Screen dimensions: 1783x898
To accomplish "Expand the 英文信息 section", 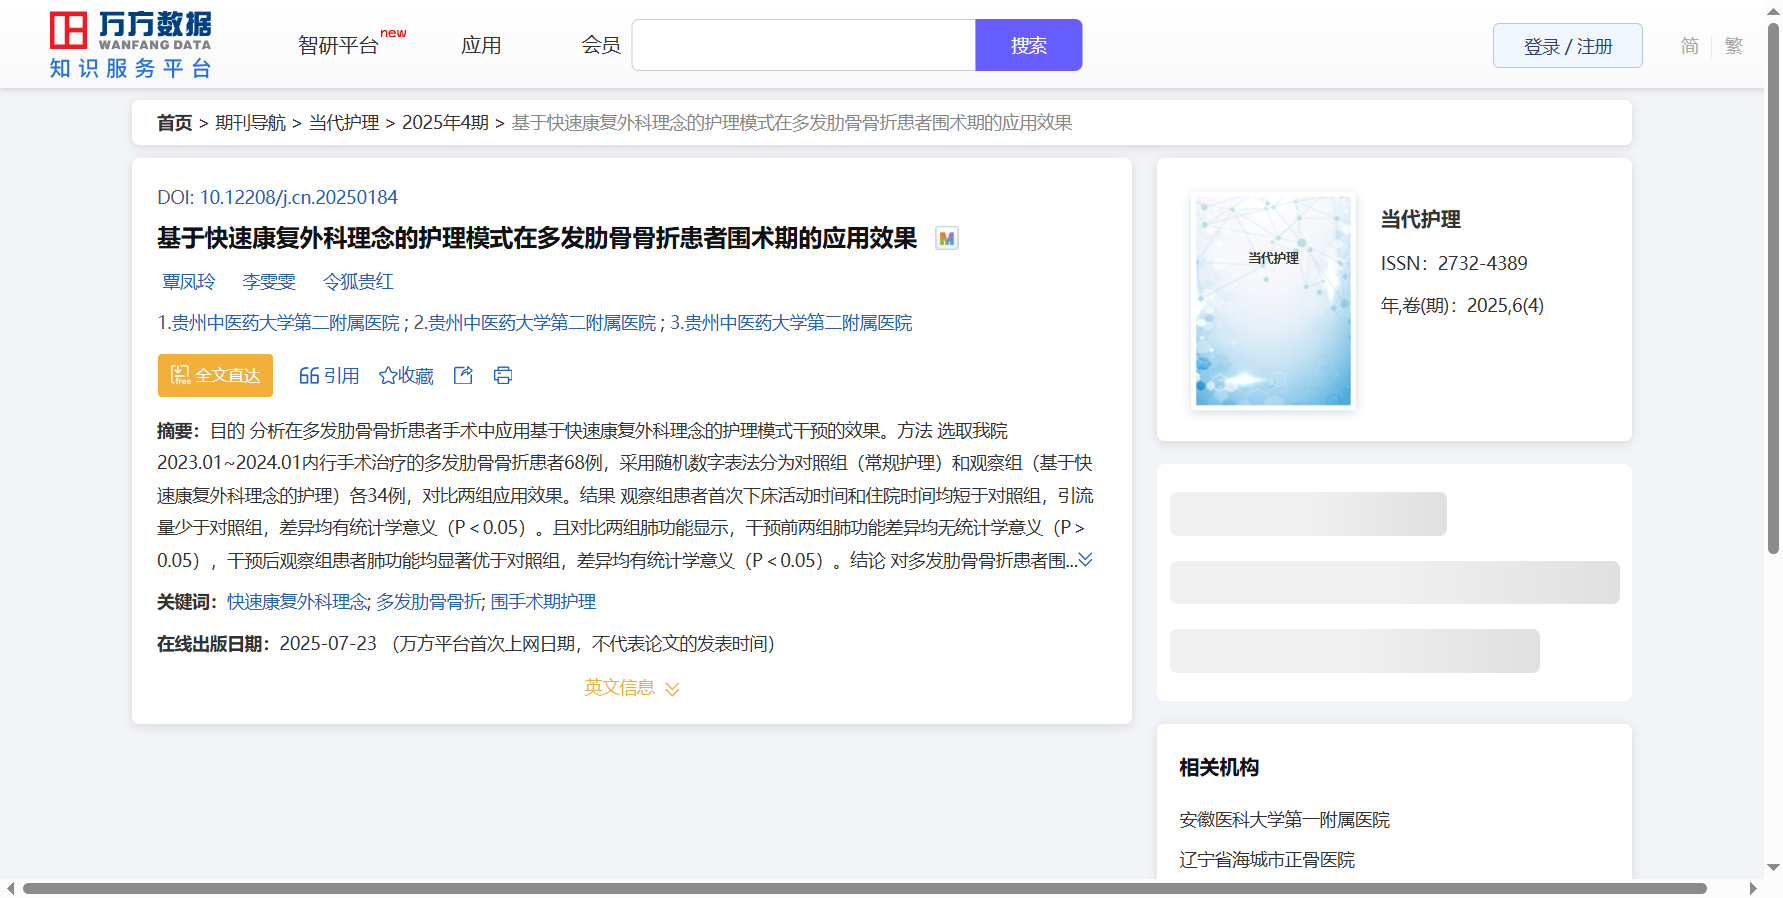I will pyautogui.click(x=631, y=688).
